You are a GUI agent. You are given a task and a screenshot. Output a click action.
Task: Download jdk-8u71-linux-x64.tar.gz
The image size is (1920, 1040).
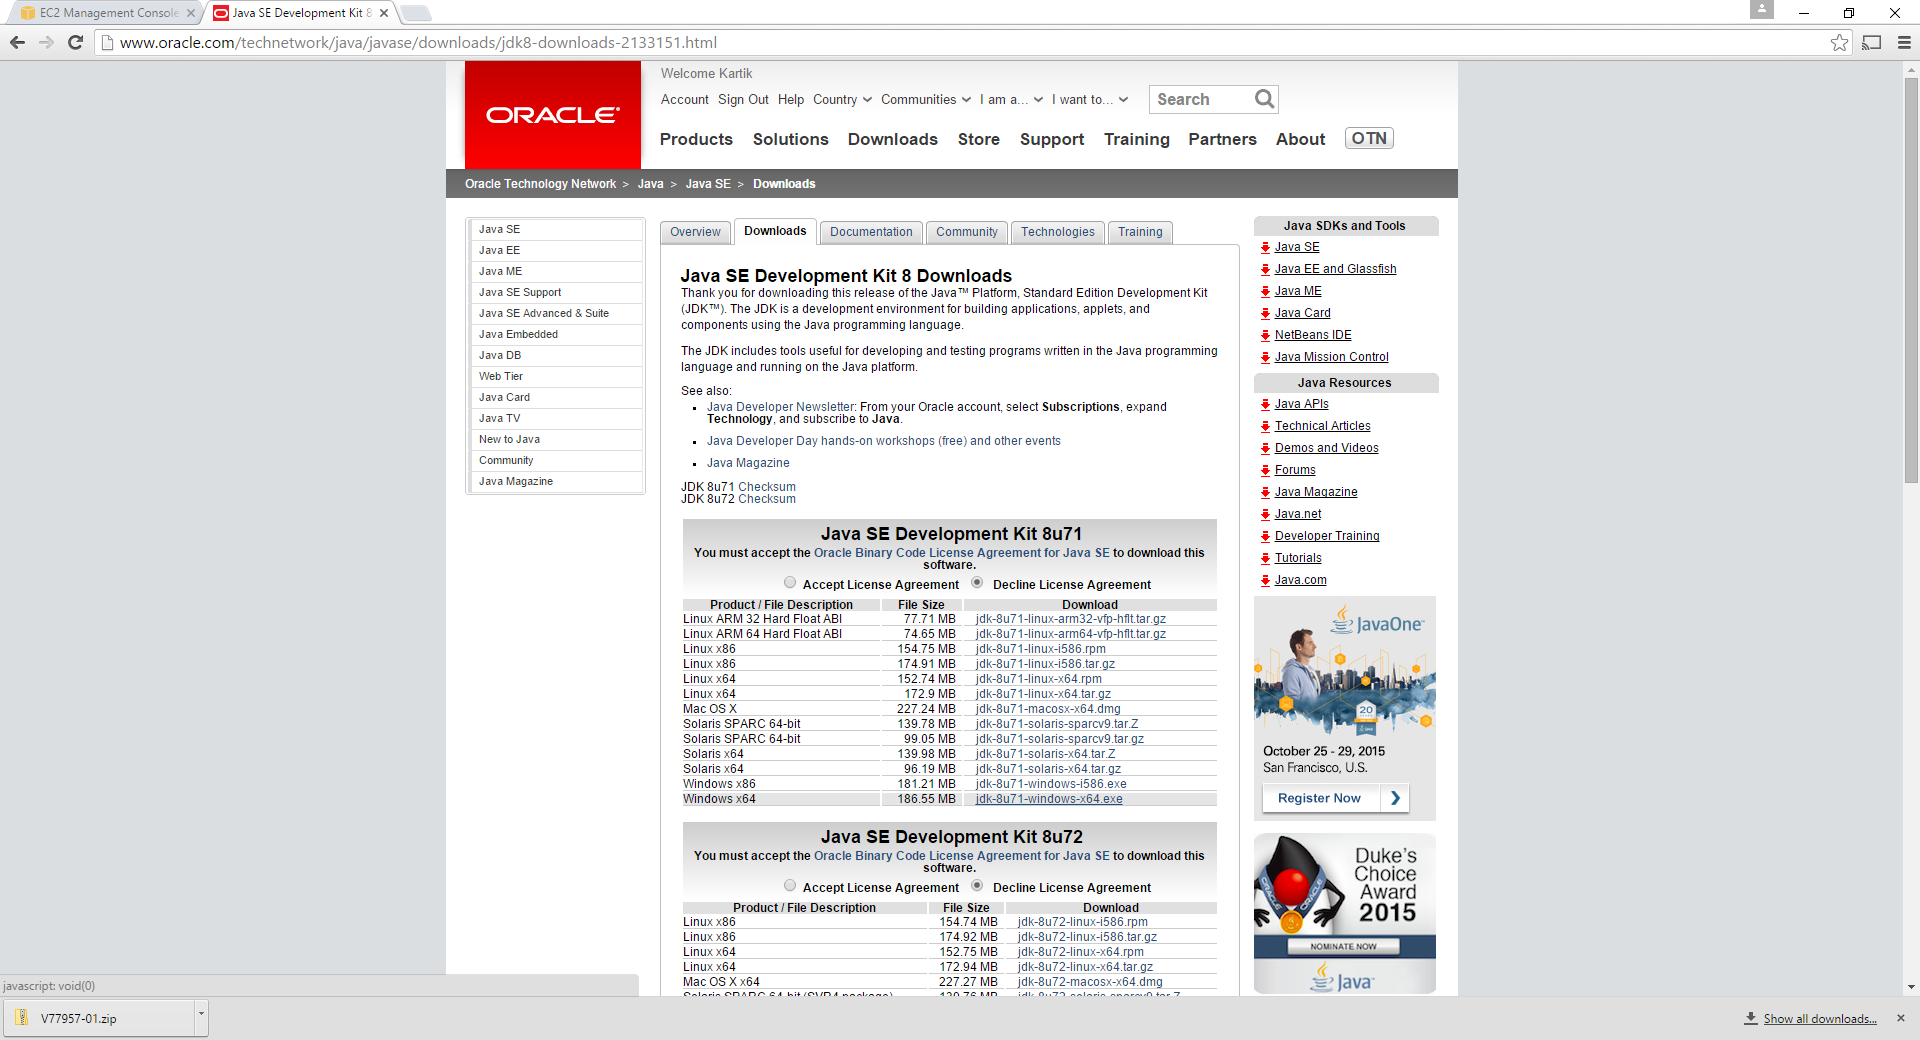point(1043,694)
